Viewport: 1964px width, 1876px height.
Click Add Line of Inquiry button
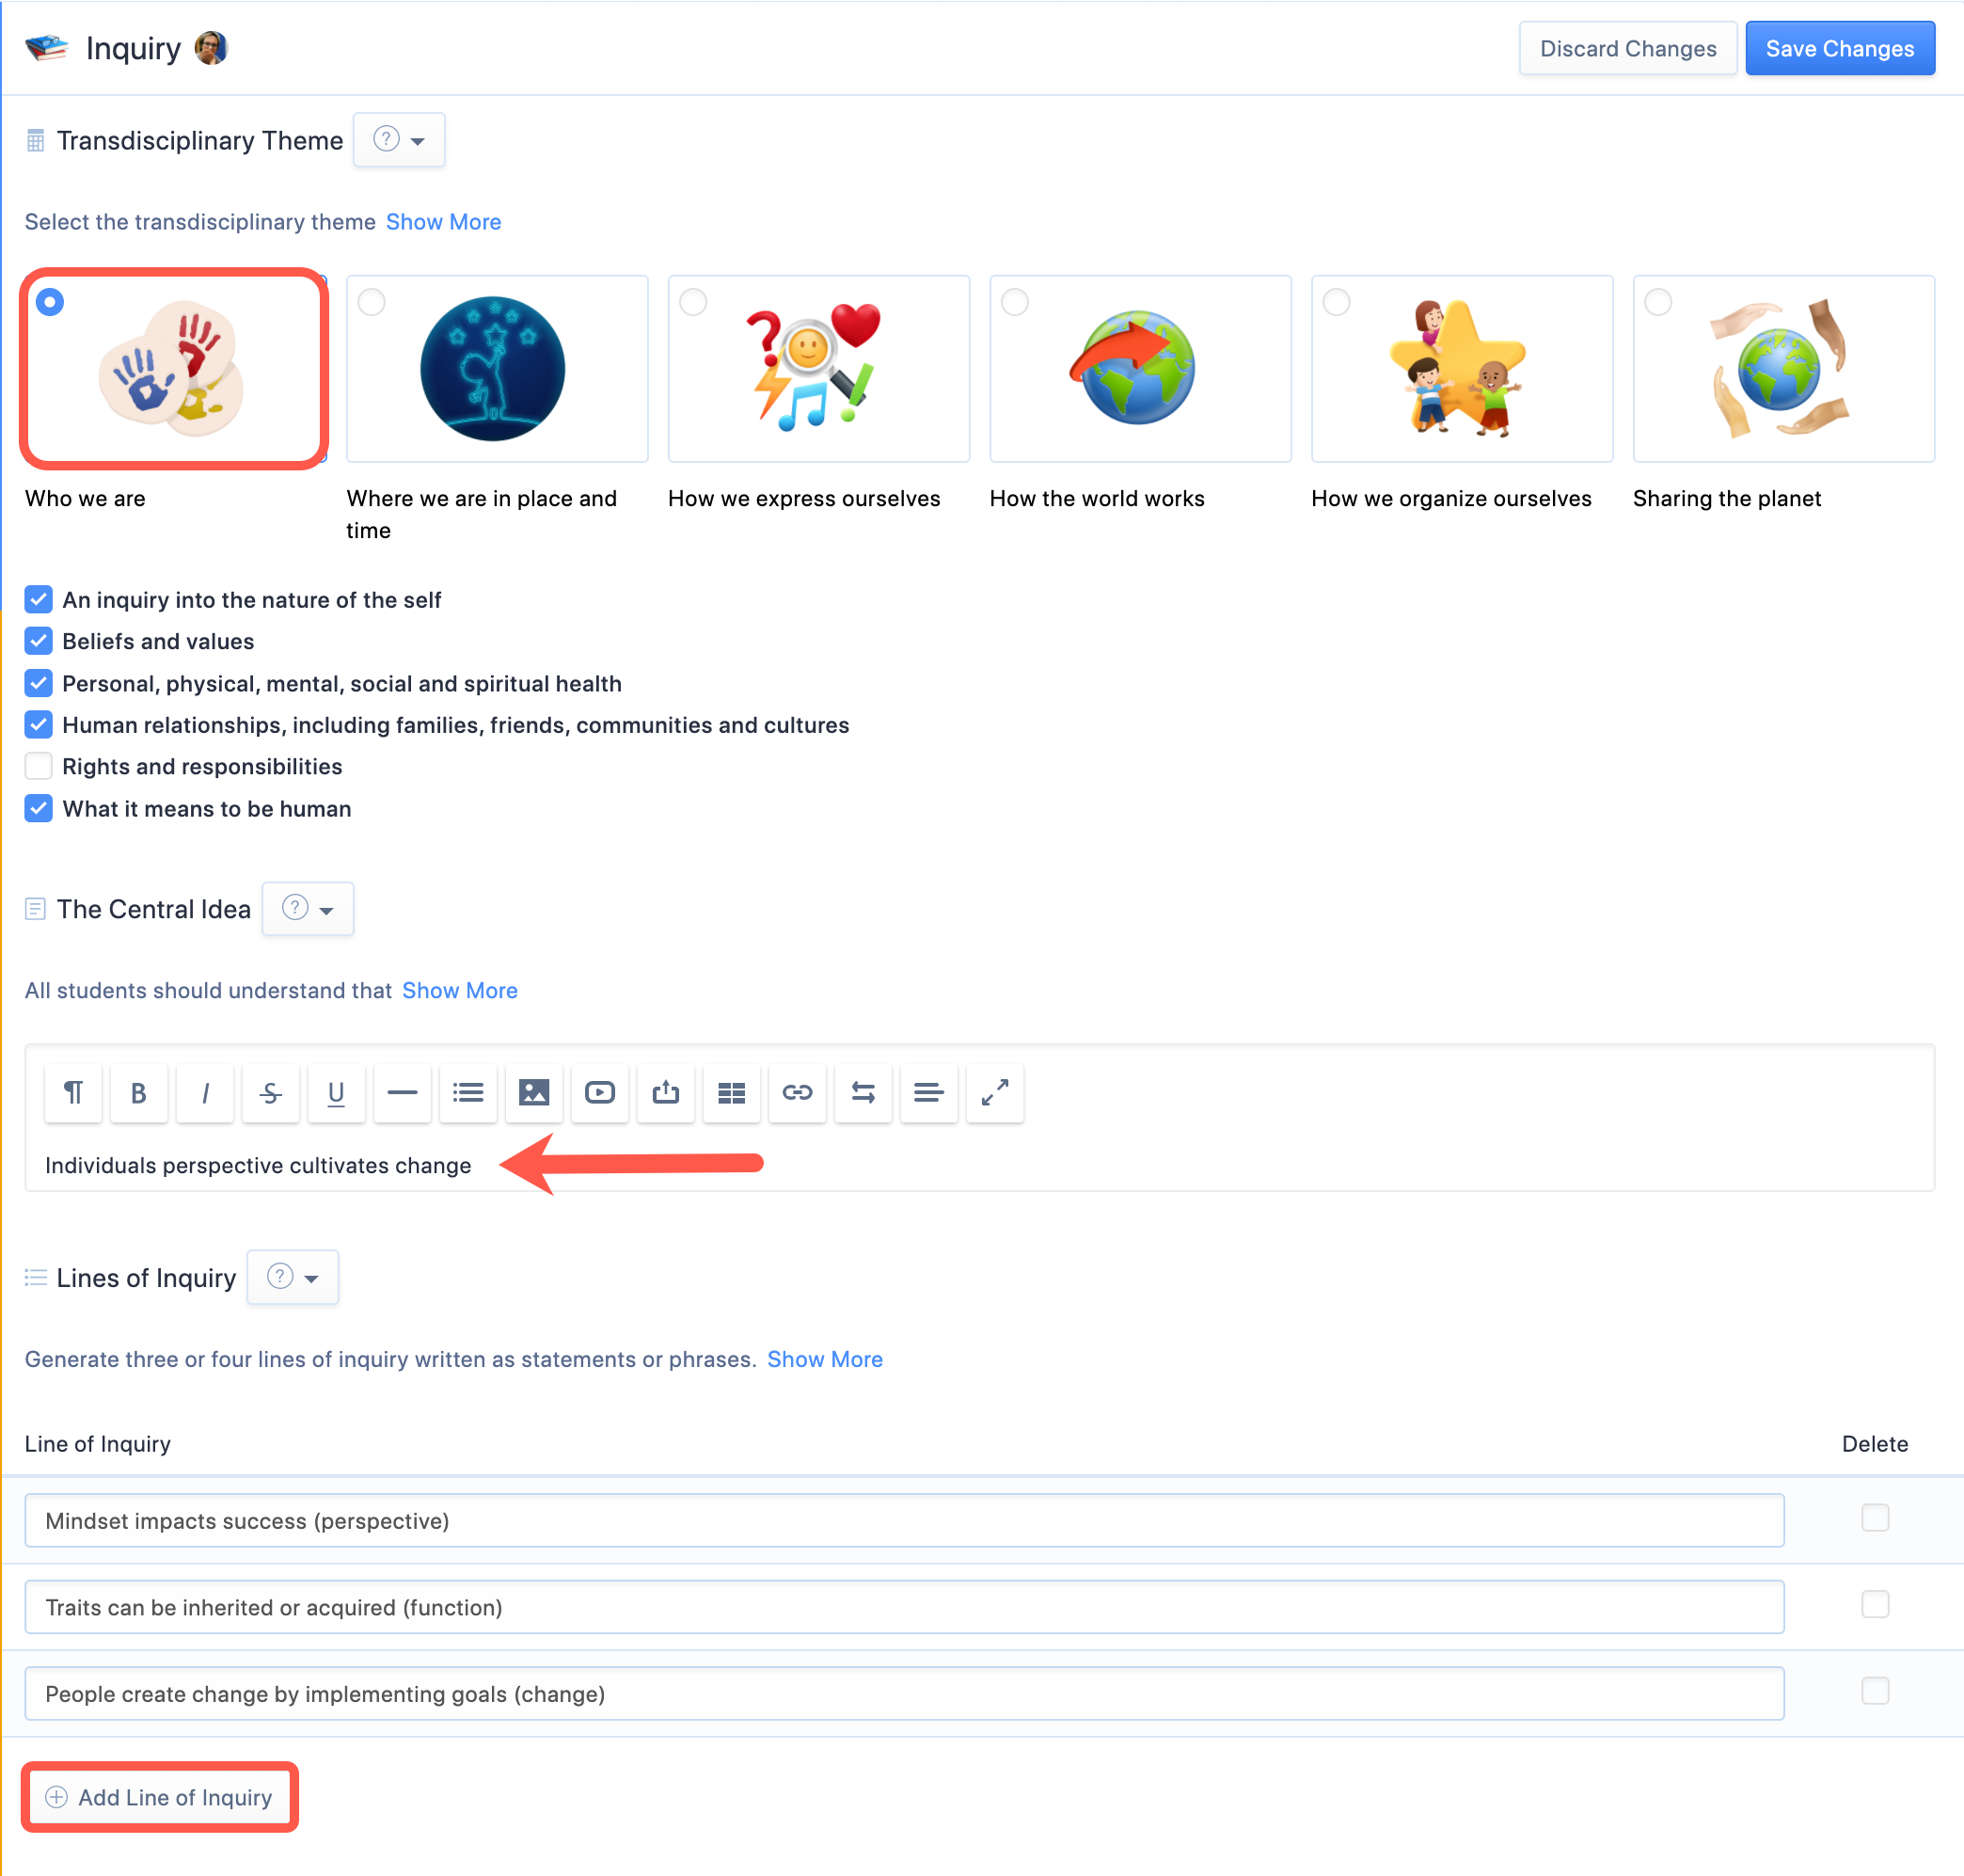[160, 1797]
